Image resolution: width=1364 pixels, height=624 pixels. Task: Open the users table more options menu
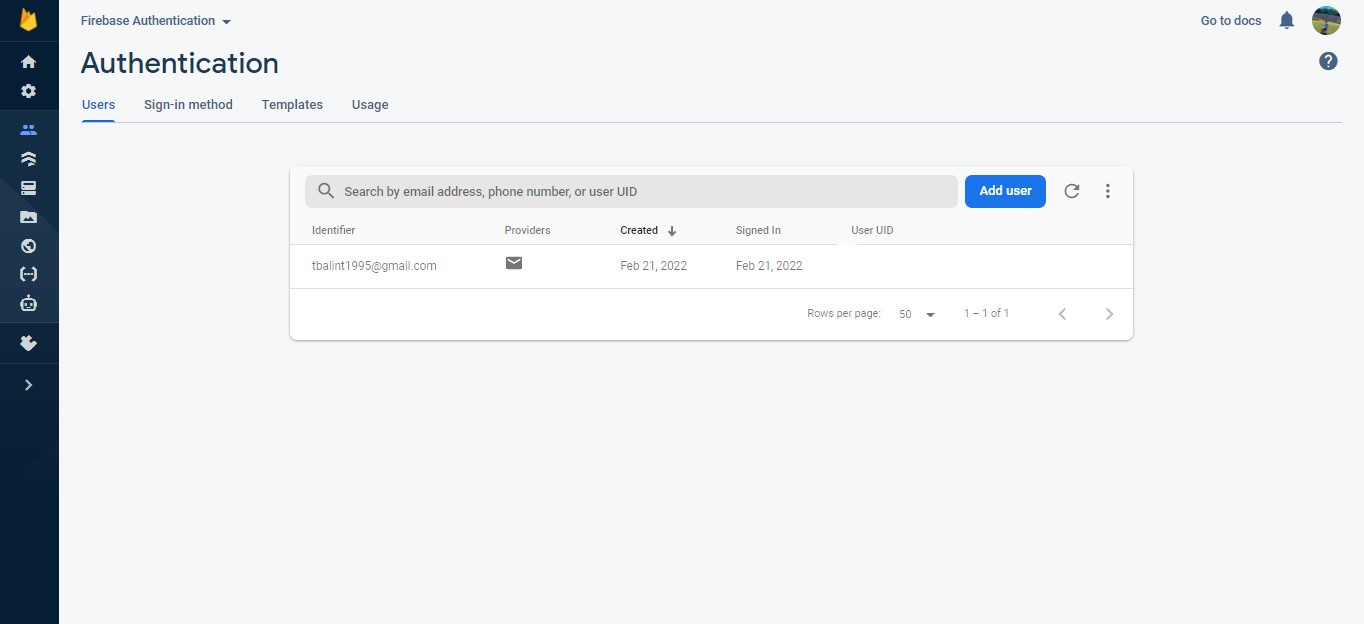click(x=1108, y=191)
